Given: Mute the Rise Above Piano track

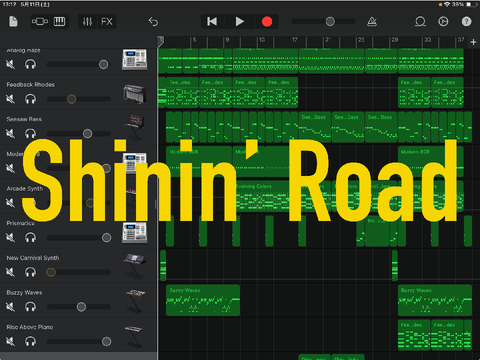Looking at the screenshot, I should (x=11, y=341).
